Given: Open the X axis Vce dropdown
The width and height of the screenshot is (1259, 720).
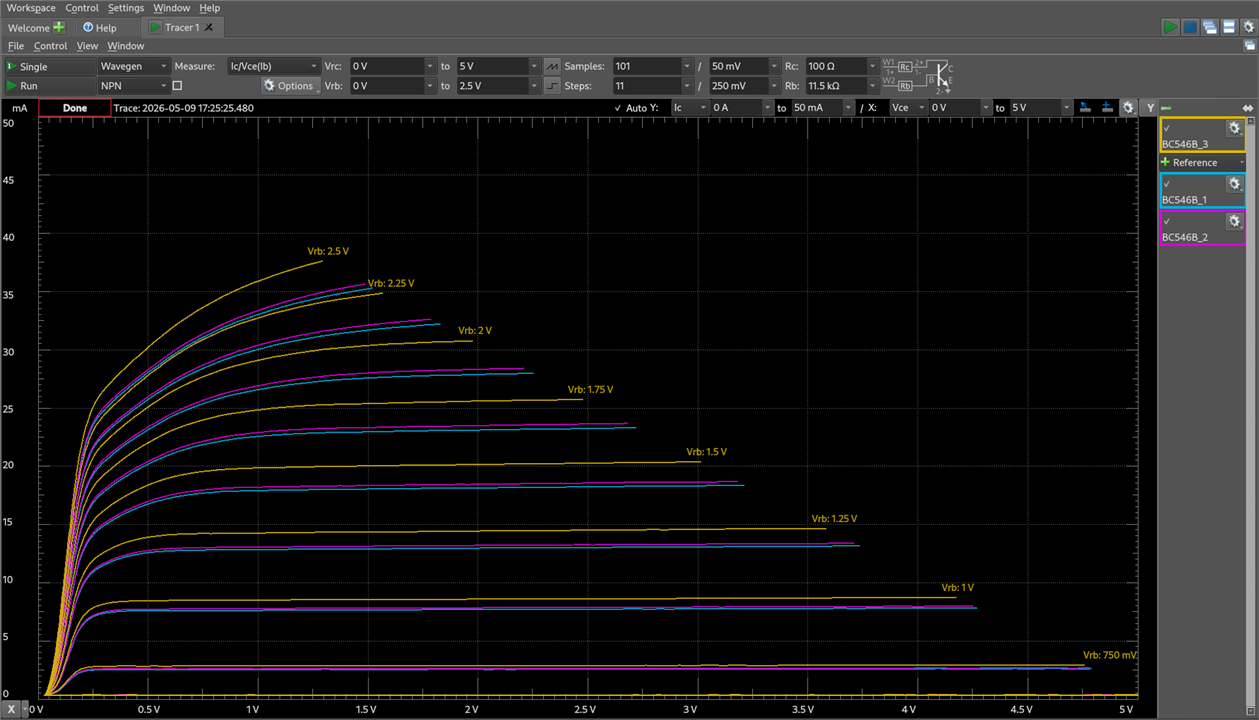Looking at the screenshot, I should 908,107.
